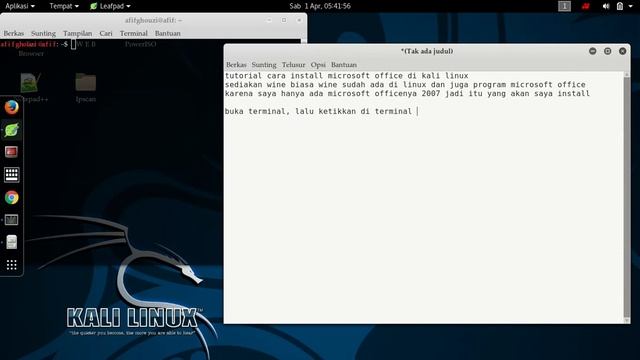
Task: Launch Leafpad from the dock
Action: pos(11,130)
